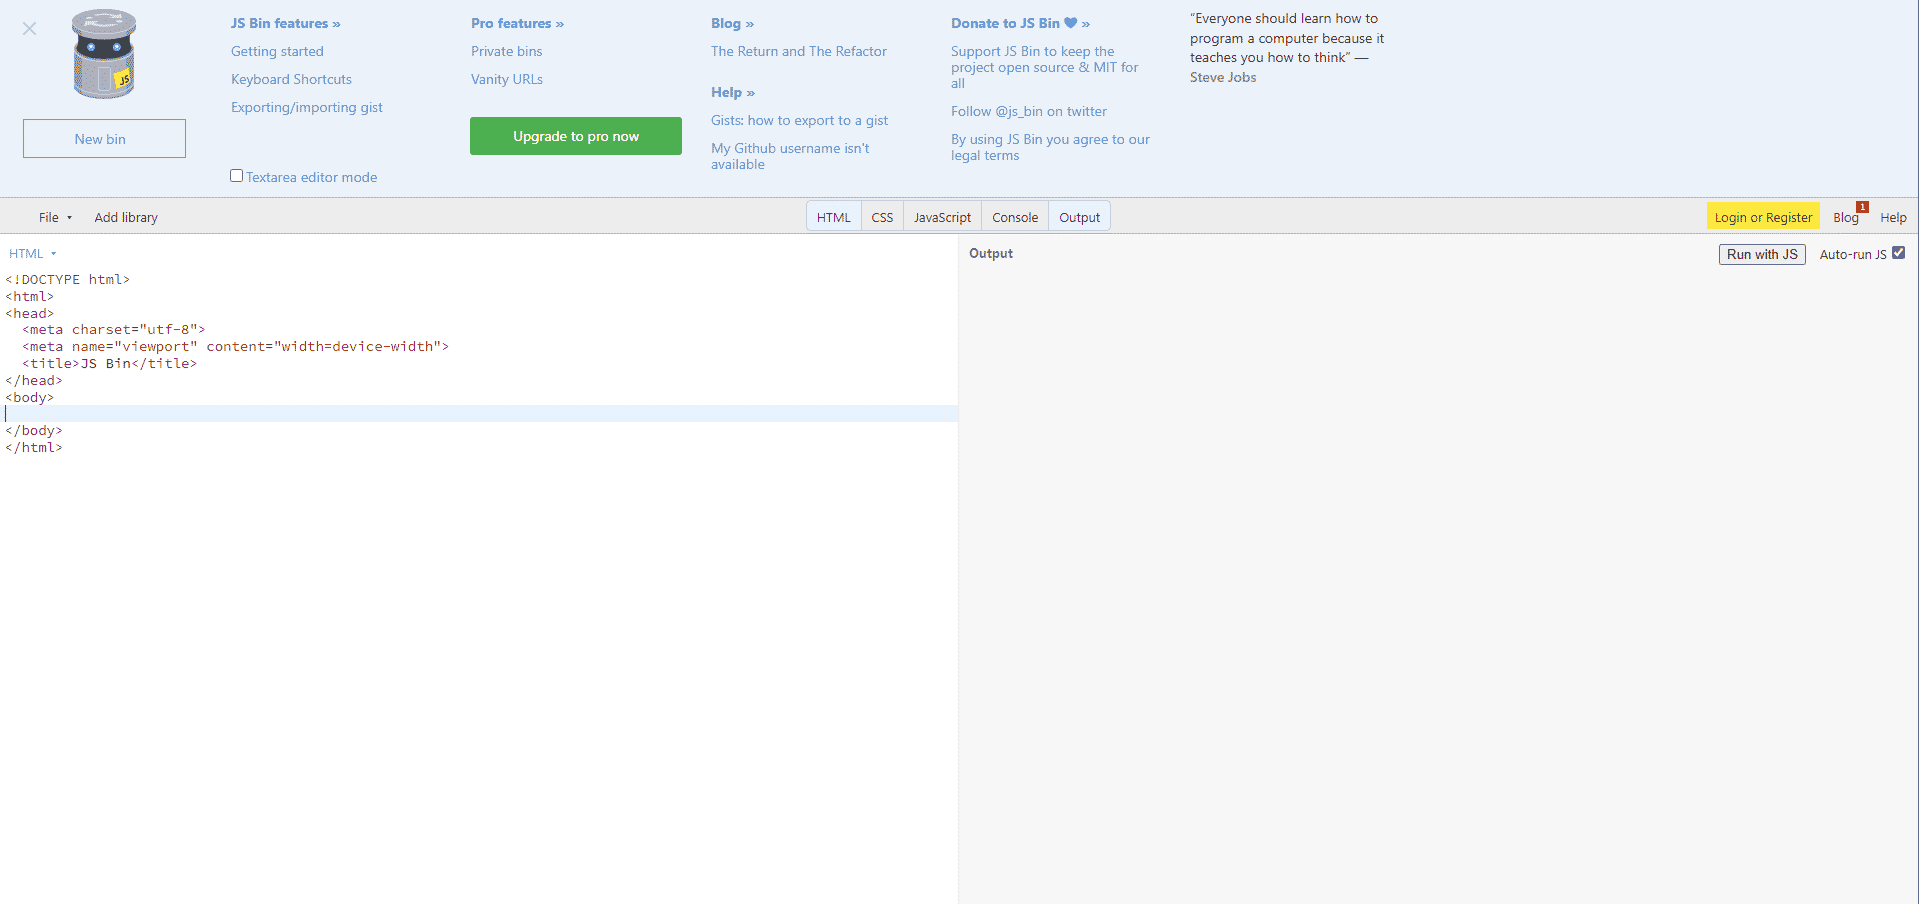The height and width of the screenshot is (904, 1920).
Task: Enable Textarea editor mode checkbox
Action: pyautogui.click(x=237, y=176)
